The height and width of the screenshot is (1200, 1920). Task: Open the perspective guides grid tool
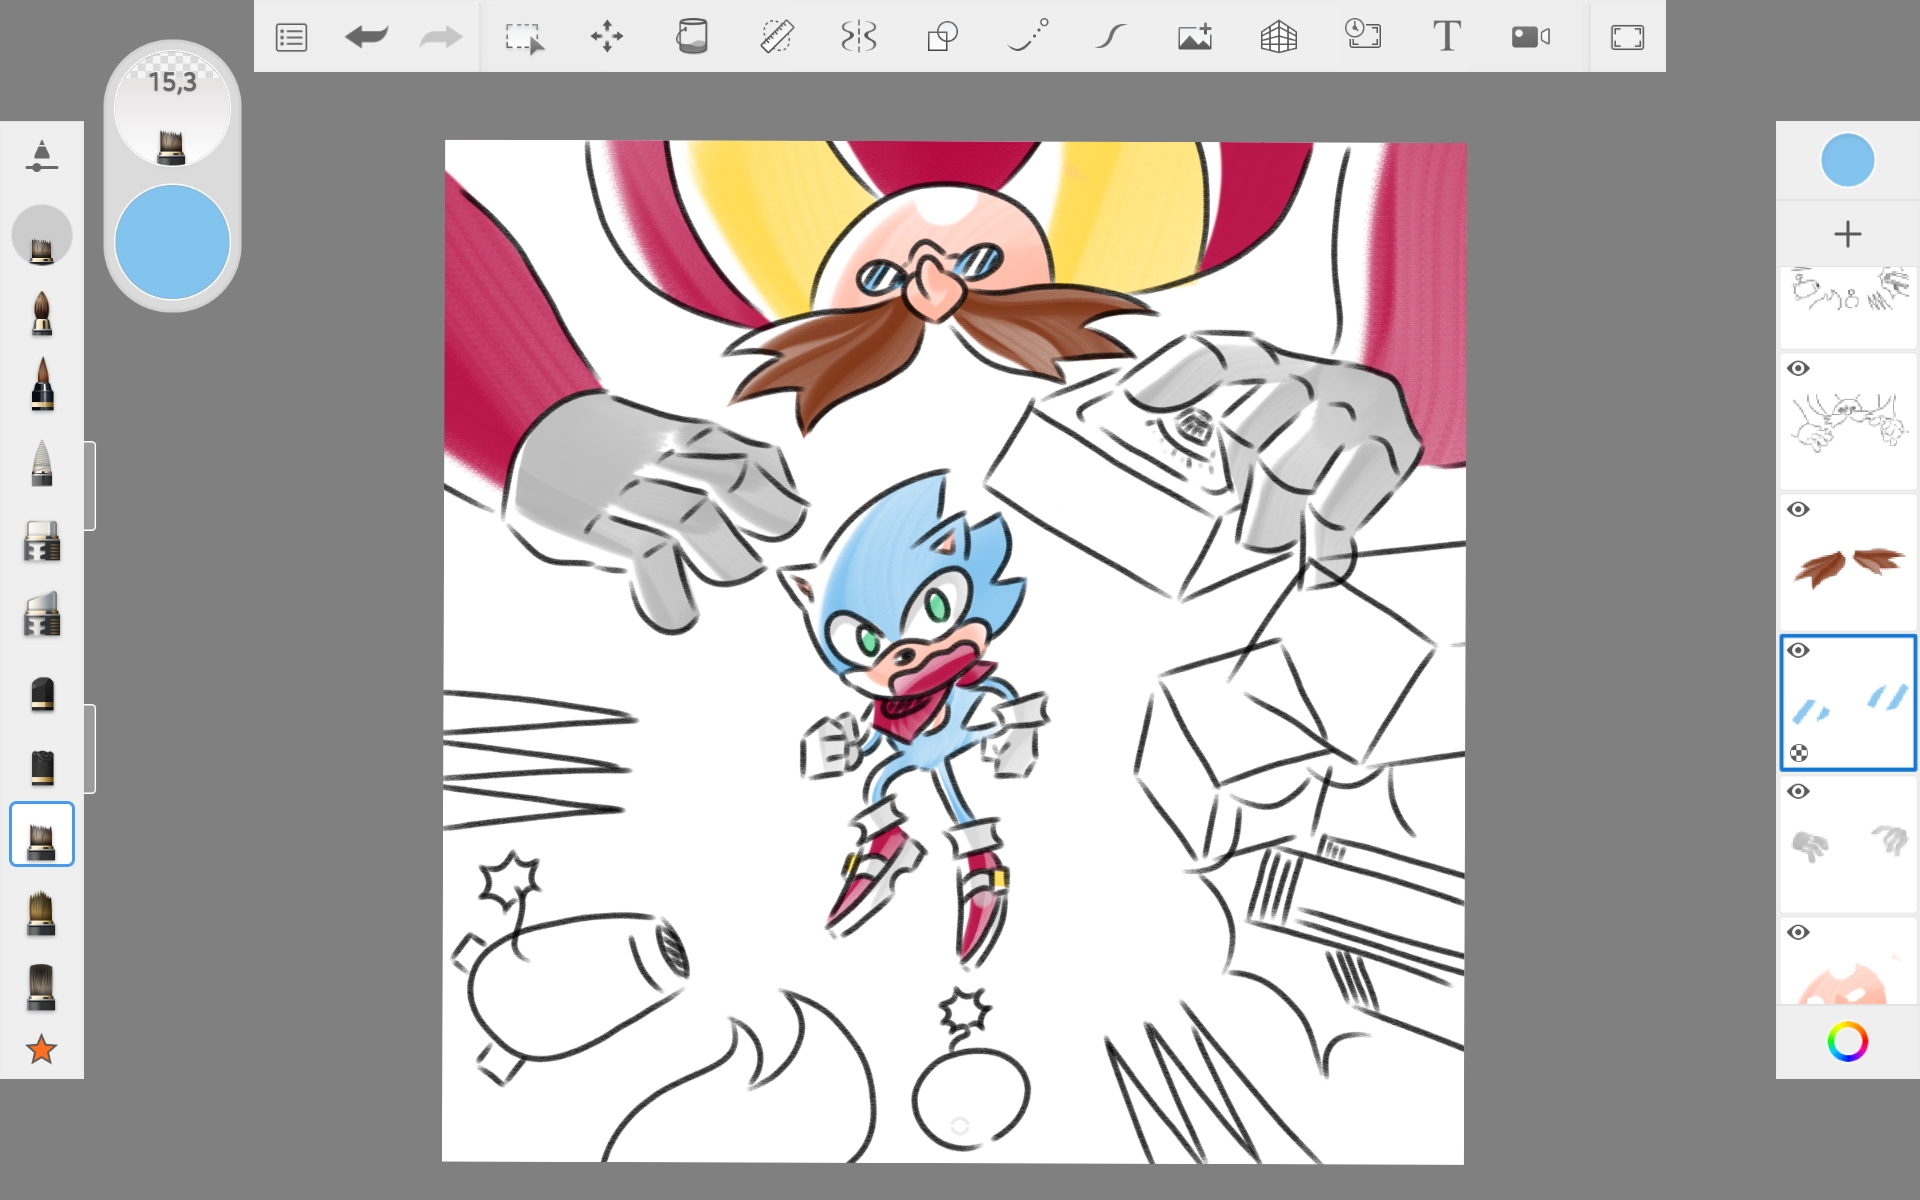pos(1278,38)
